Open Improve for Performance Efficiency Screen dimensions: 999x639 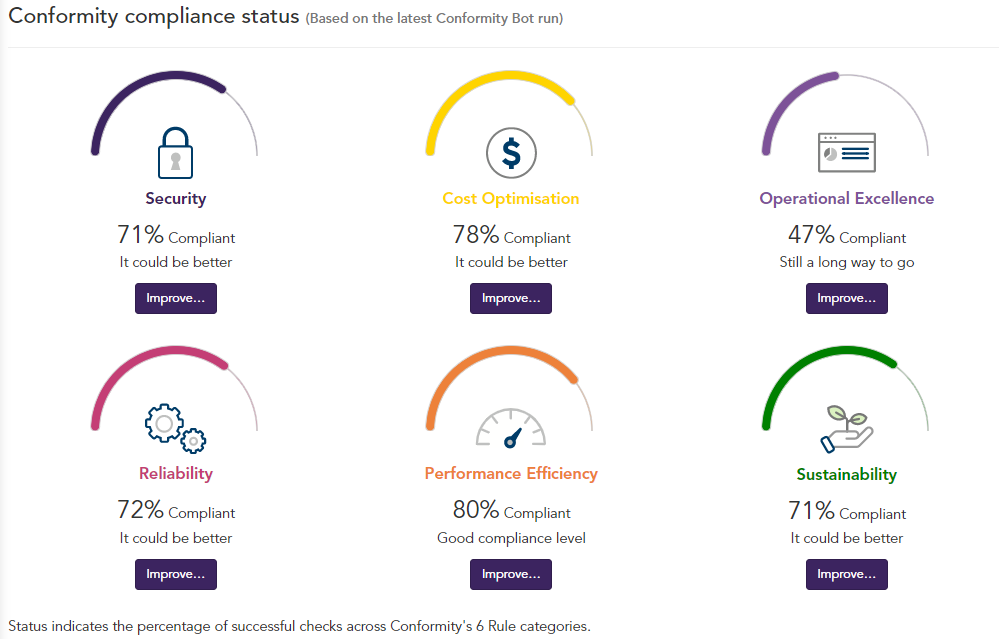[511, 574]
